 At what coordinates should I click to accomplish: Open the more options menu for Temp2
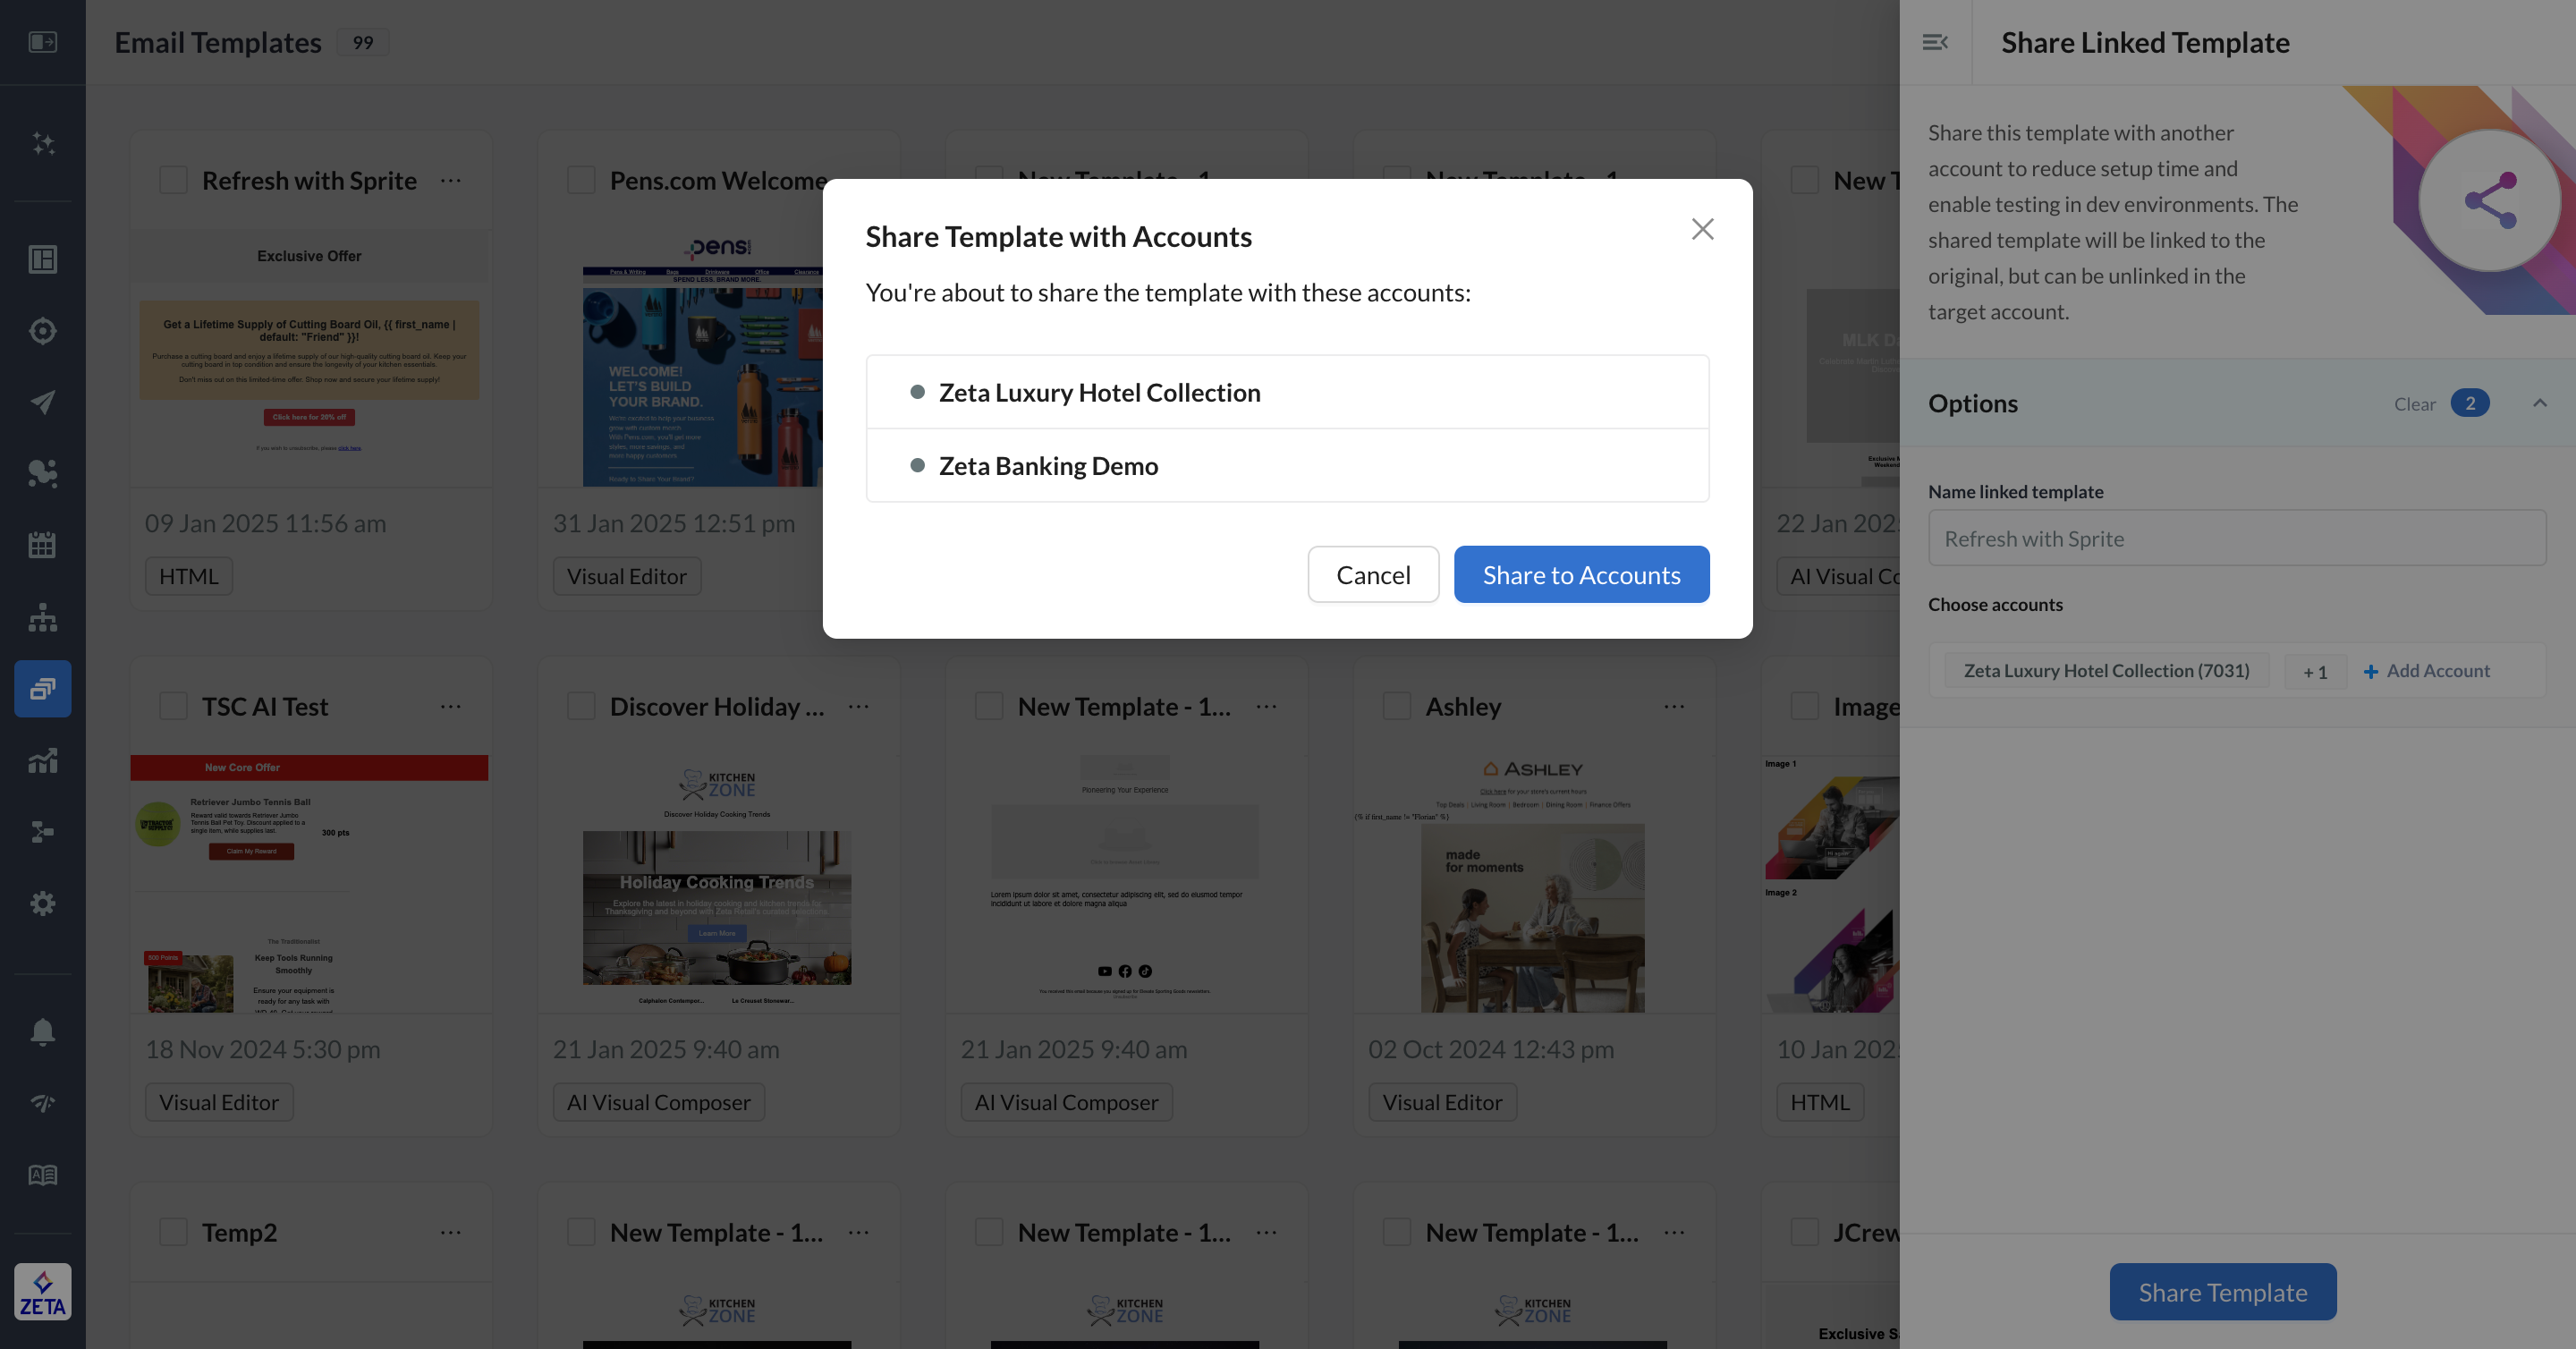click(x=450, y=1232)
